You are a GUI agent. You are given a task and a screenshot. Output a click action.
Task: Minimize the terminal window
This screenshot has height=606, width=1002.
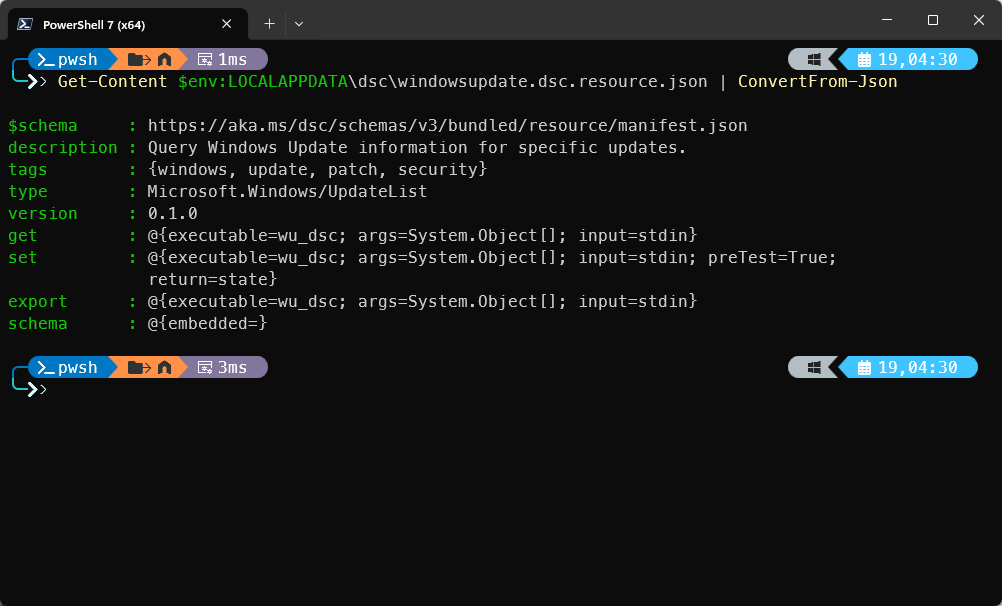coord(886,20)
